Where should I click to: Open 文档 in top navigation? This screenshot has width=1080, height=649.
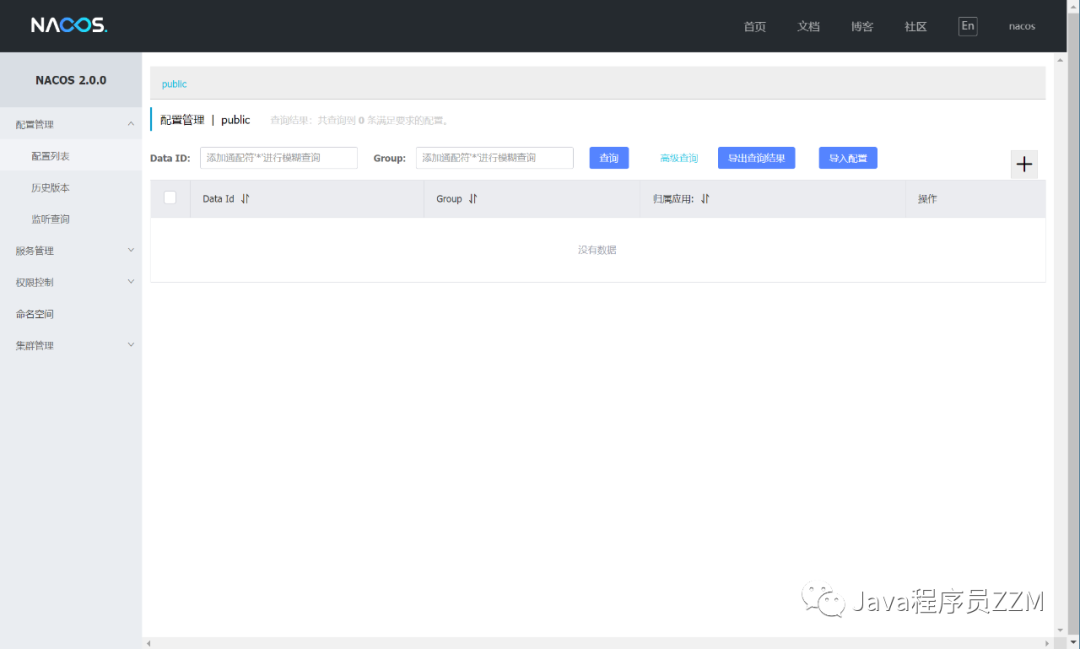(809, 26)
